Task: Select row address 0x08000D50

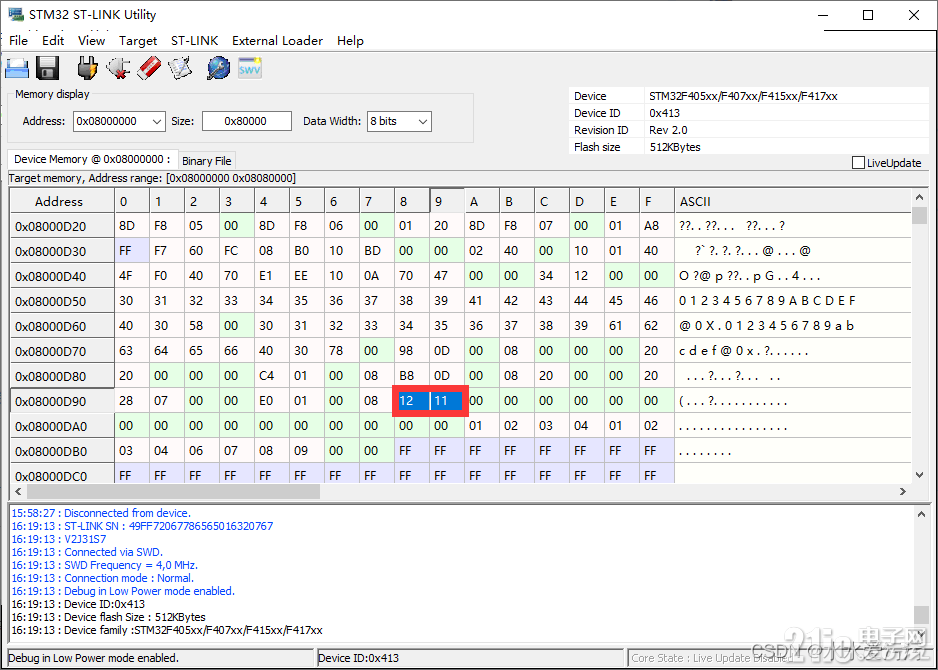Action: pos(62,301)
